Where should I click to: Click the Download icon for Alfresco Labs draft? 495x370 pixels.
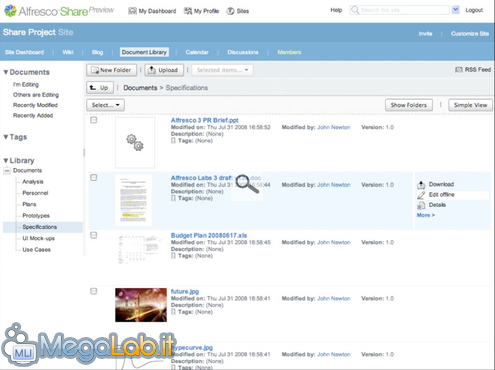pos(421,185)
